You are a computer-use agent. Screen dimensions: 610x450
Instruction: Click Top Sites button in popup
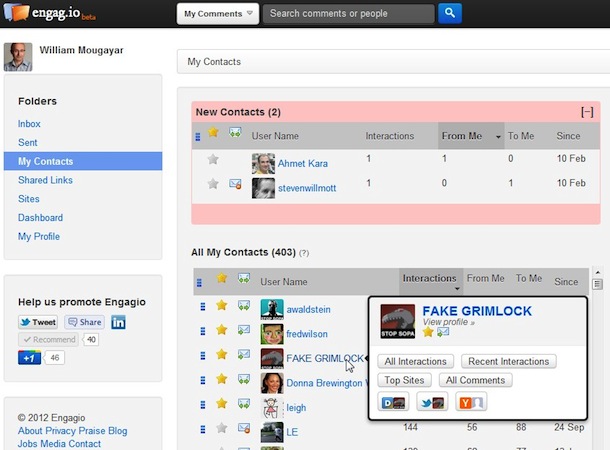pyautogui.click(x=404, y=380)
